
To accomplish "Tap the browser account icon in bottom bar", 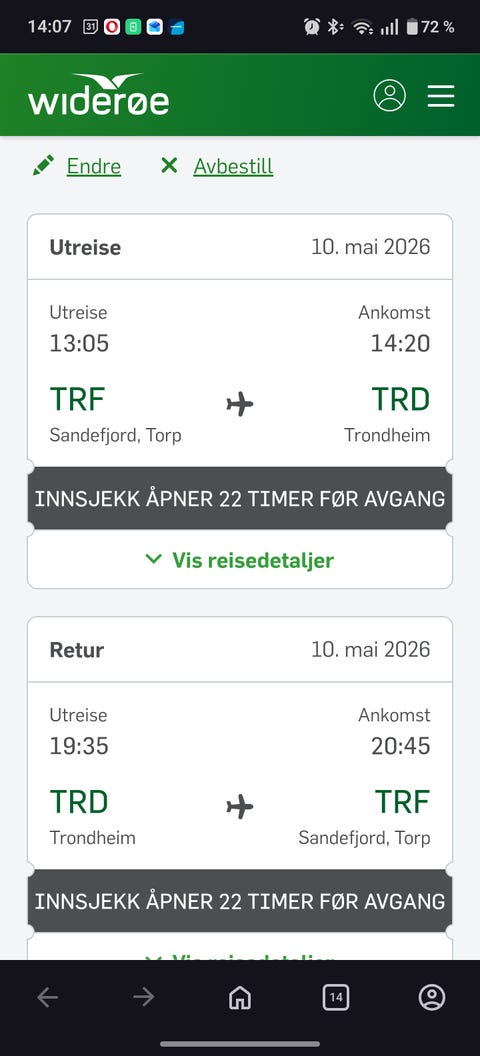I will [x=432, y=997].
